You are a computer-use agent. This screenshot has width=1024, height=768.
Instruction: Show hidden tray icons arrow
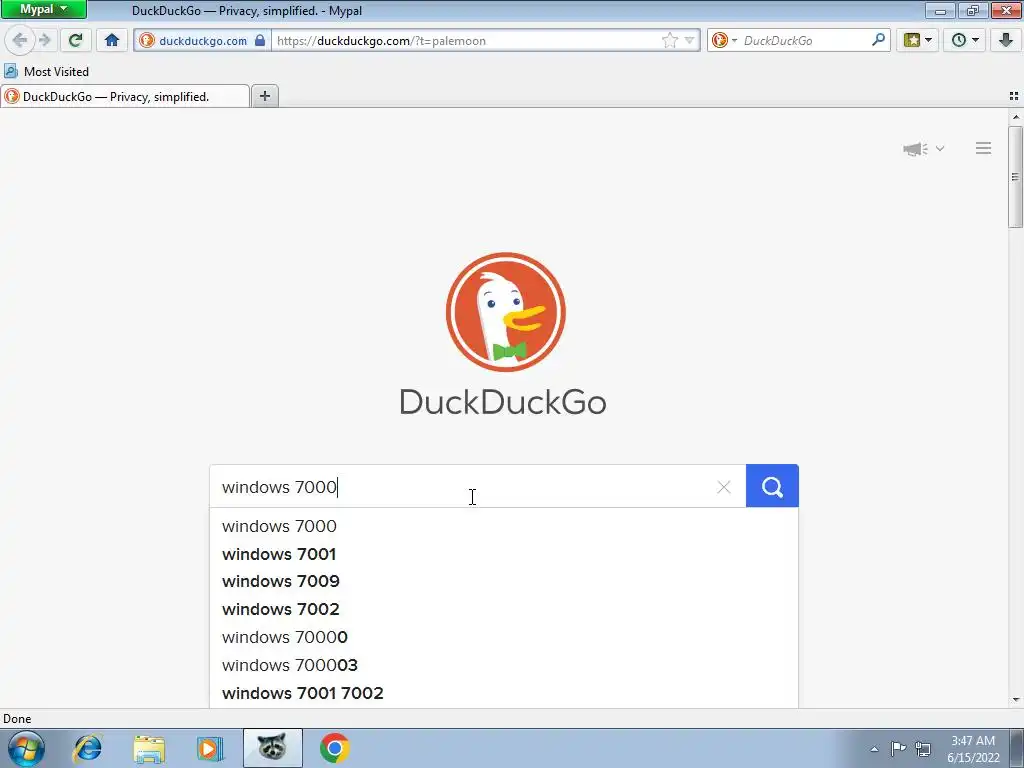(x=874, y=749)
